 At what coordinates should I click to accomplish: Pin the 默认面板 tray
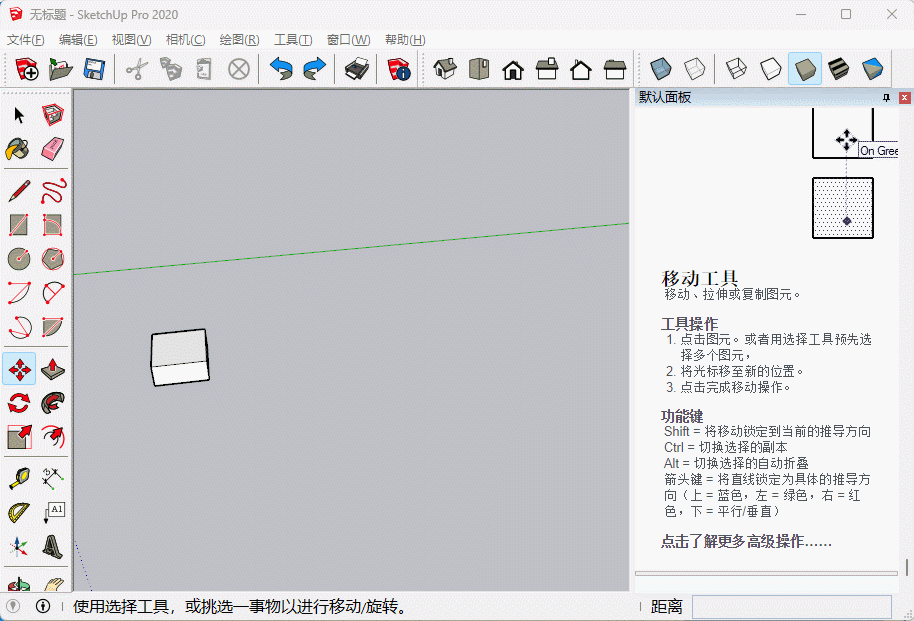pyautogui.click(x=886, y=98)
